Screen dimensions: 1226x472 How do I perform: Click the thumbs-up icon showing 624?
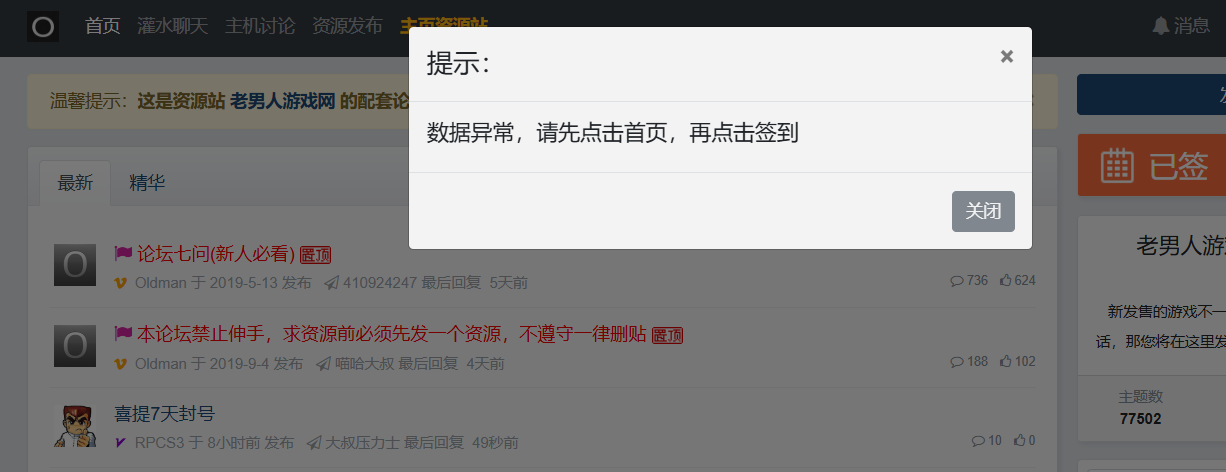(1005, 281)
